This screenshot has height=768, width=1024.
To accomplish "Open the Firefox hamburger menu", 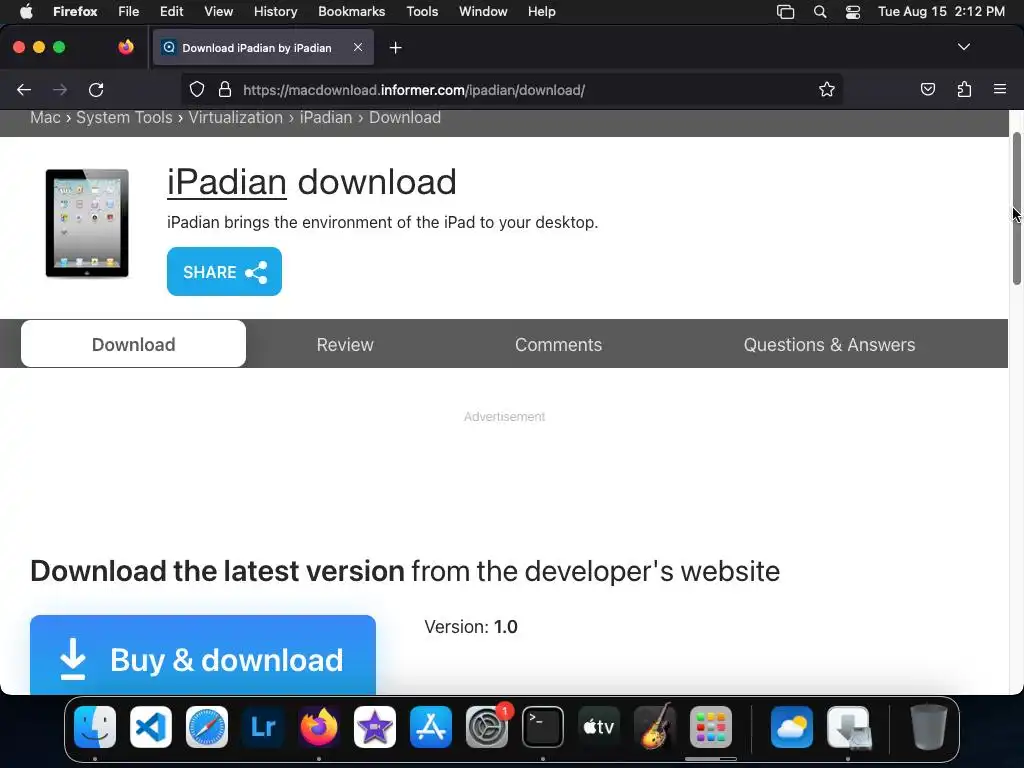I will [x=1000, y=89].
